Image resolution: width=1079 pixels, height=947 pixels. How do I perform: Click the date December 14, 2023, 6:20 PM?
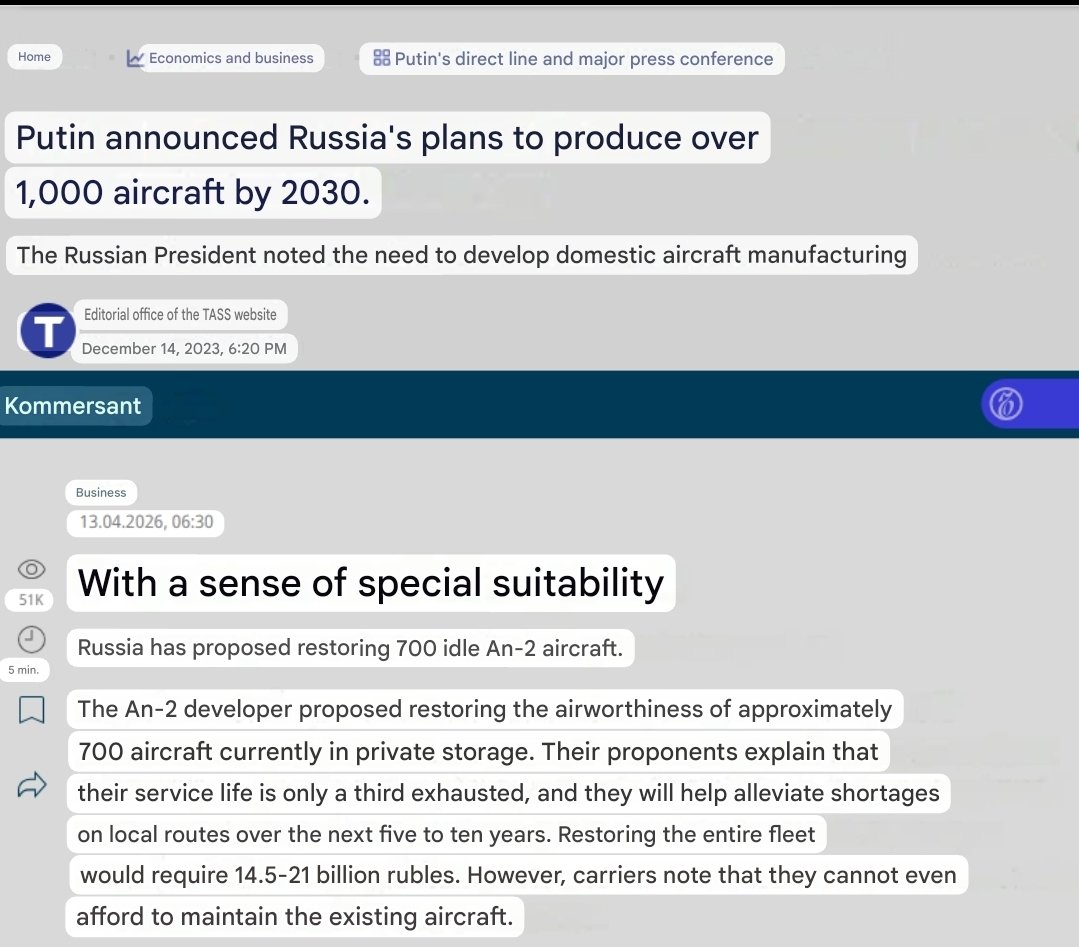[x=184, y=349]
